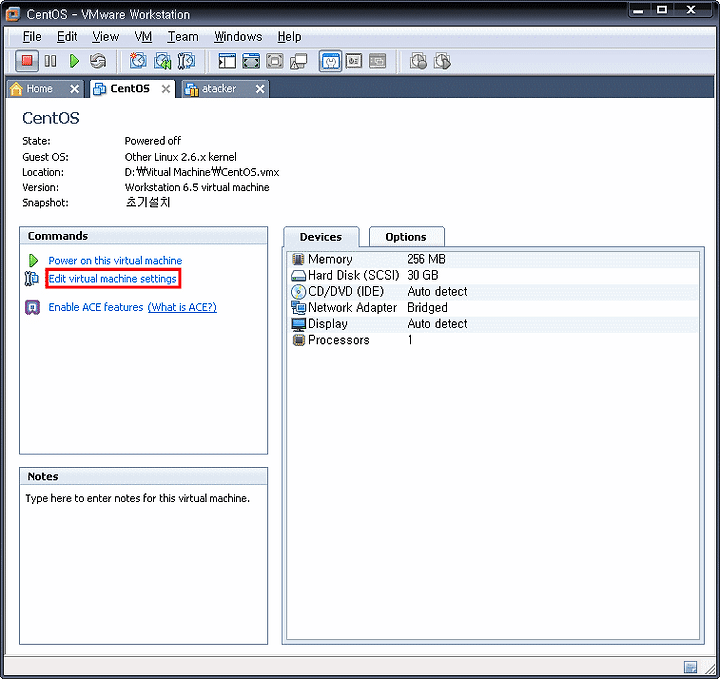Open the Windows menu
The image size is (720, 679).
[238, 37]
